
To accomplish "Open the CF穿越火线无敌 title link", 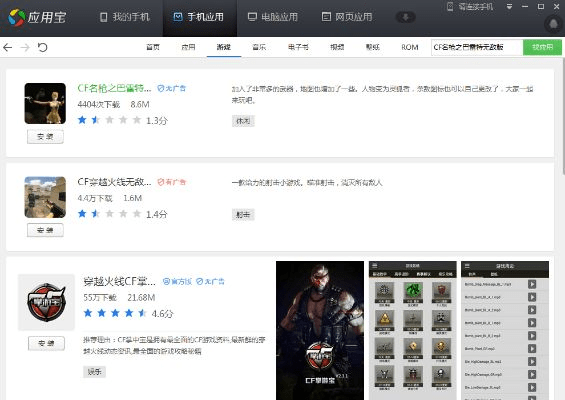I will [x=114, y=182].
